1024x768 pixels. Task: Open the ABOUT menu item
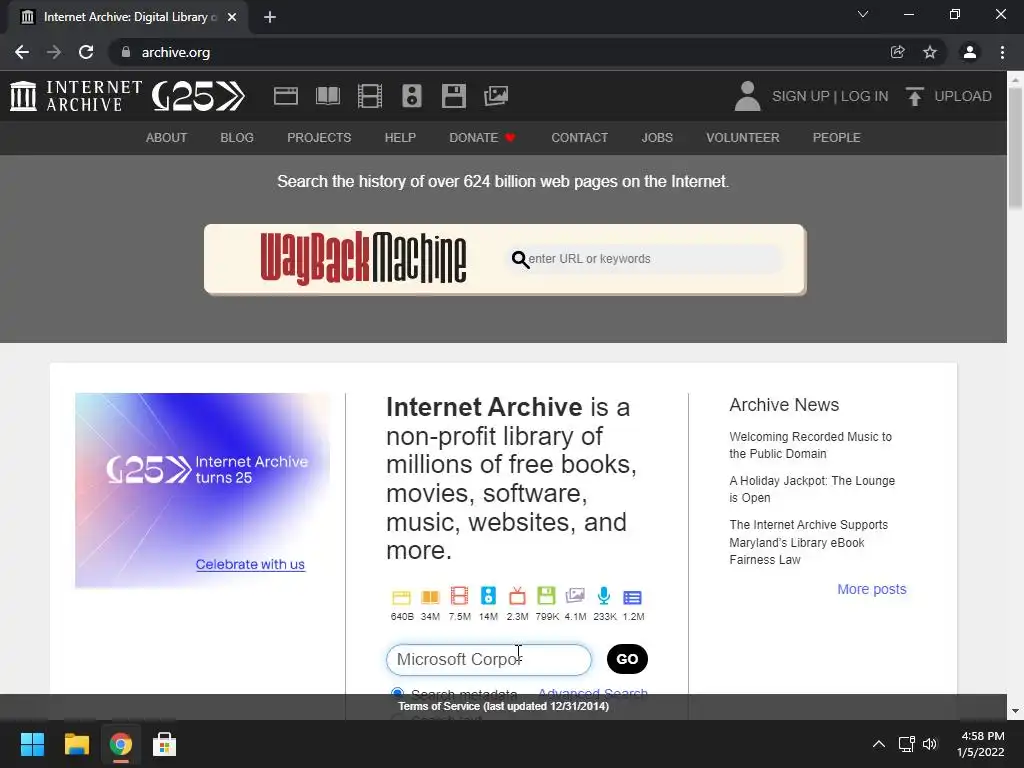166,138
